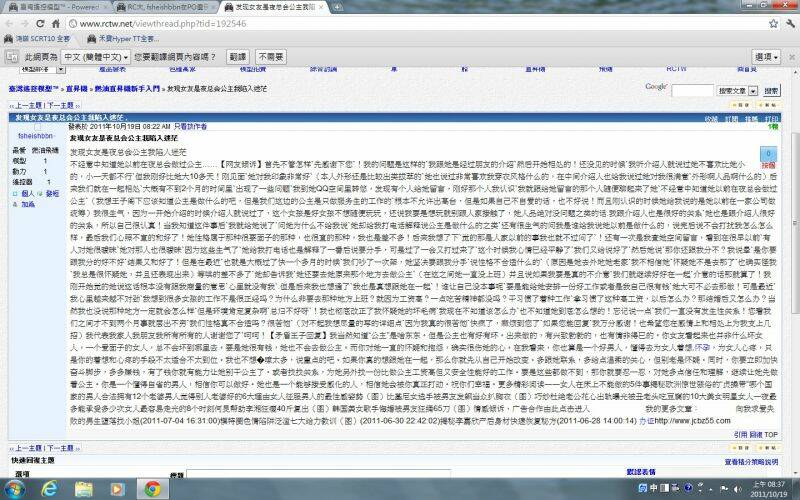Focus the address bar URL field
Viewport: 800px width, 500px height.
point(416,23)
